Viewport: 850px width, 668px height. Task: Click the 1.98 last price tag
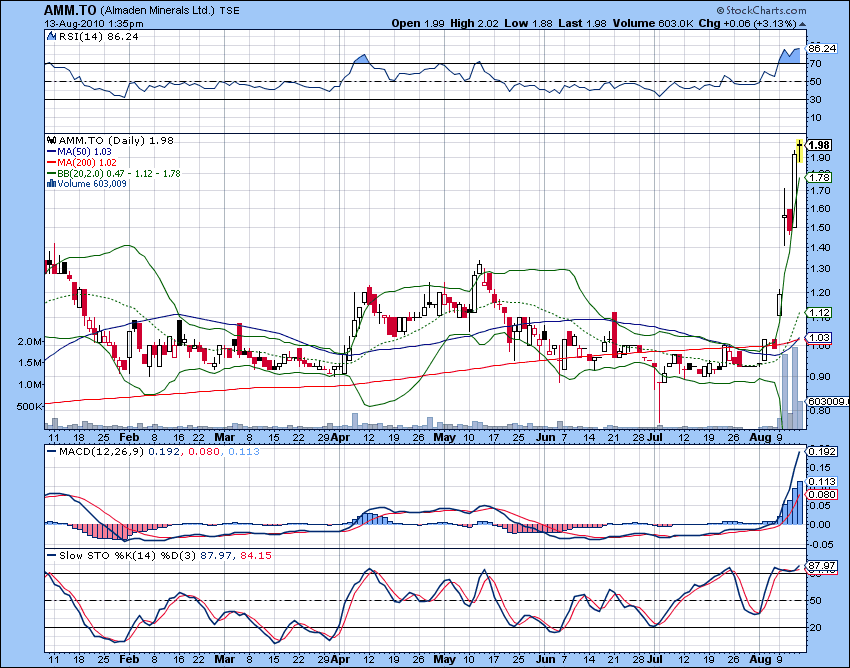pyautogui.click(x=819, y=145)
